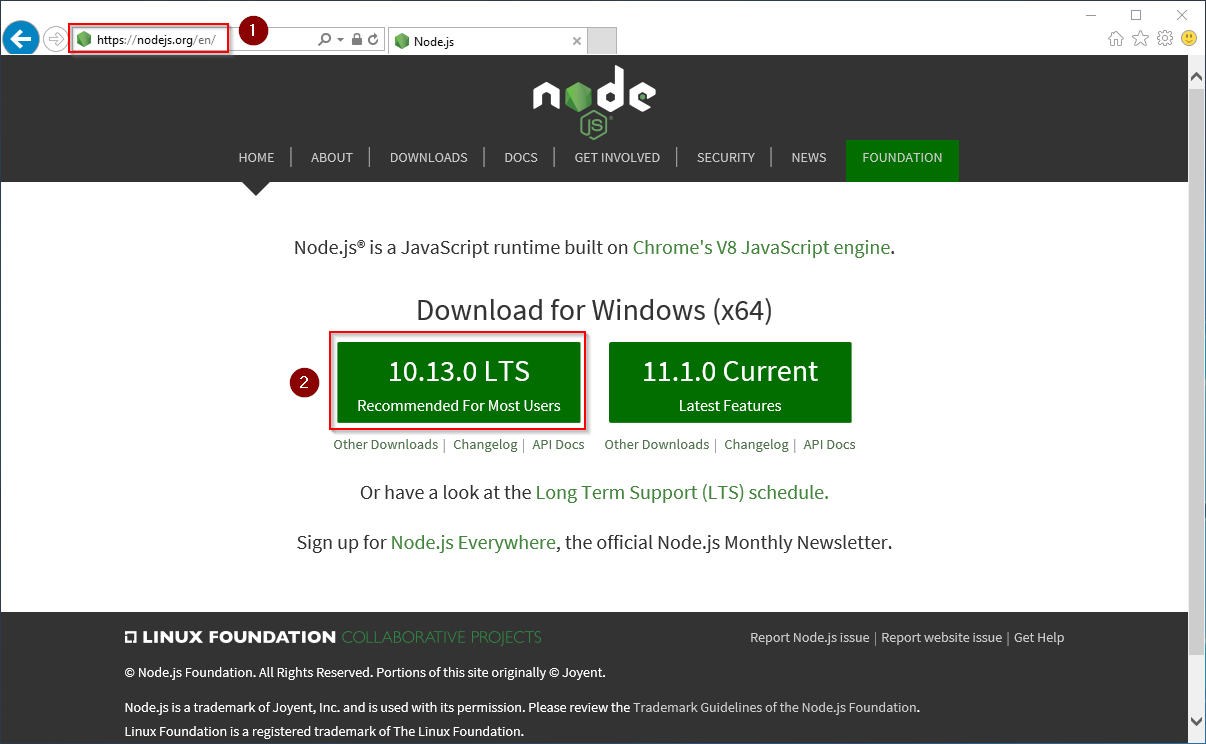Download the 10.13.0 LTS version

click(459, 383)
